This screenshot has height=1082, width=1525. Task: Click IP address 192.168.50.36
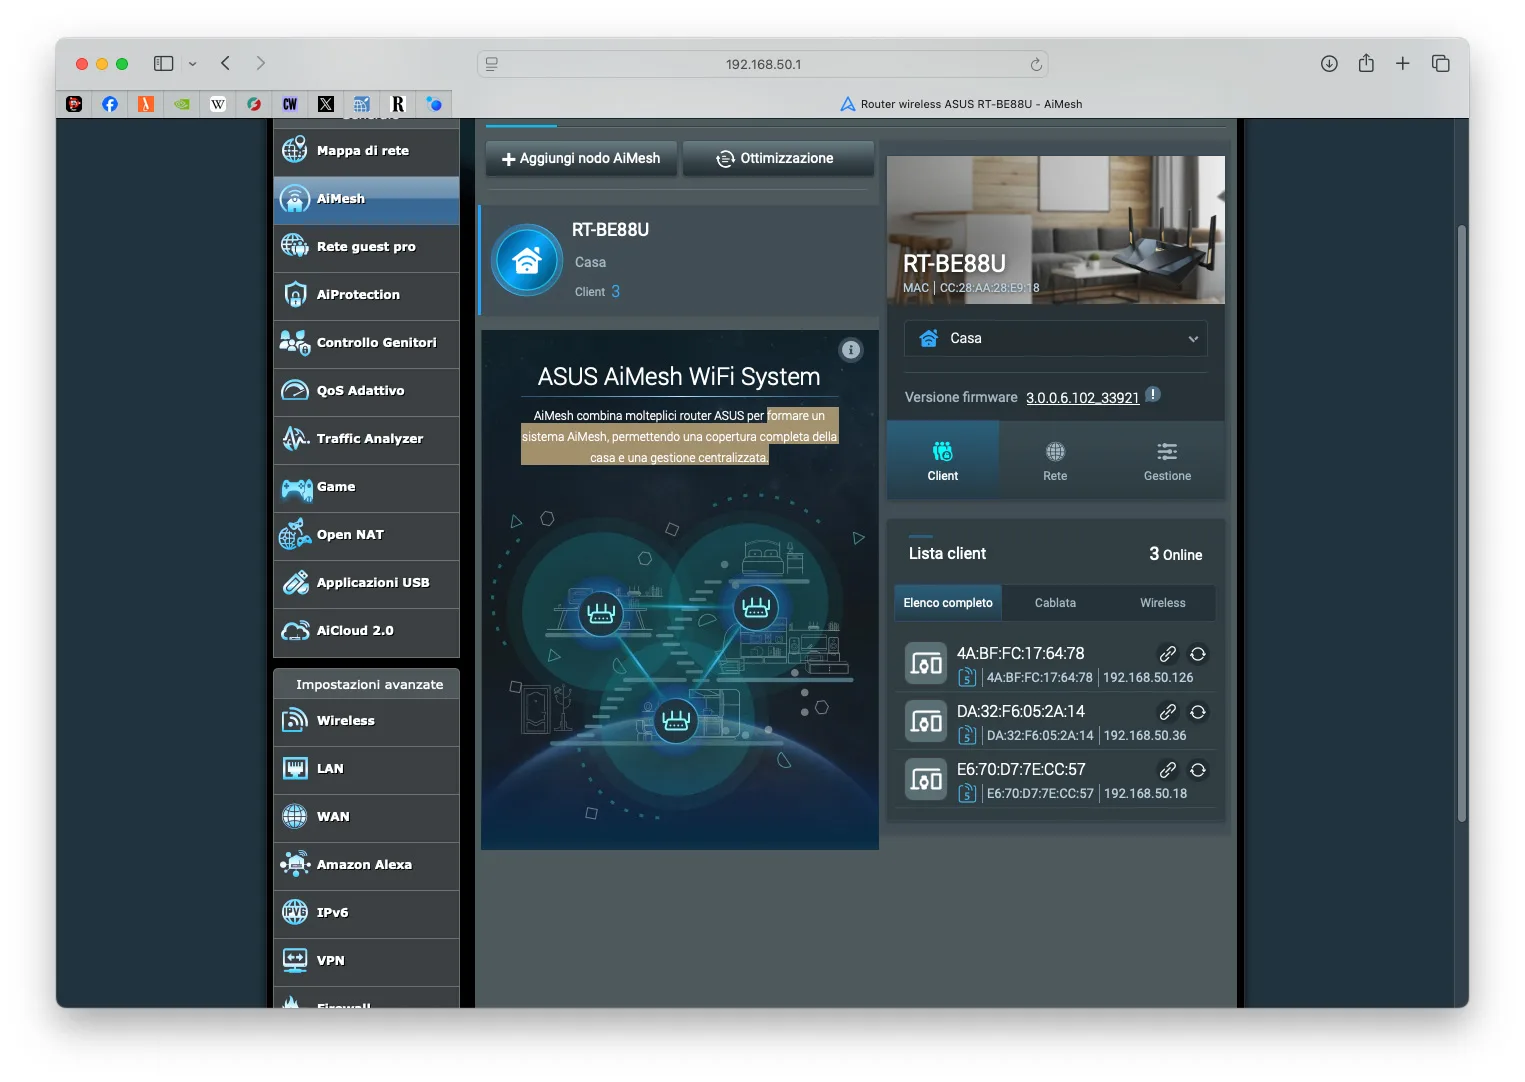(1145, 736)
